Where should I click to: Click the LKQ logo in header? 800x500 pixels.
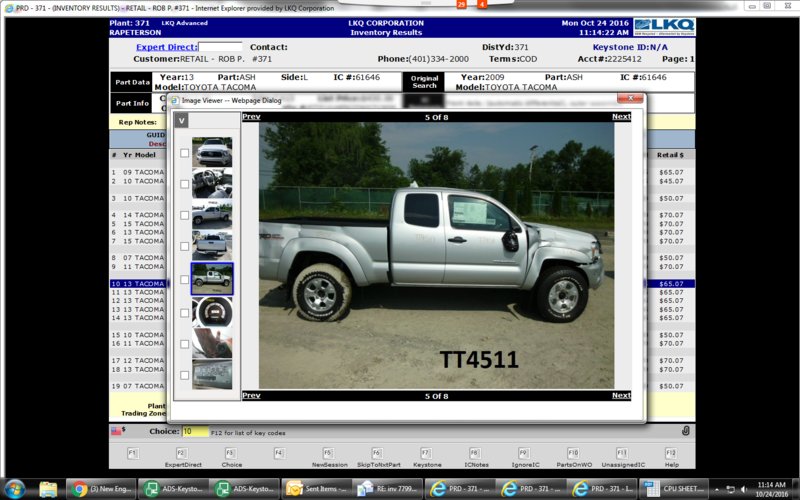click(x=664, y=27)
